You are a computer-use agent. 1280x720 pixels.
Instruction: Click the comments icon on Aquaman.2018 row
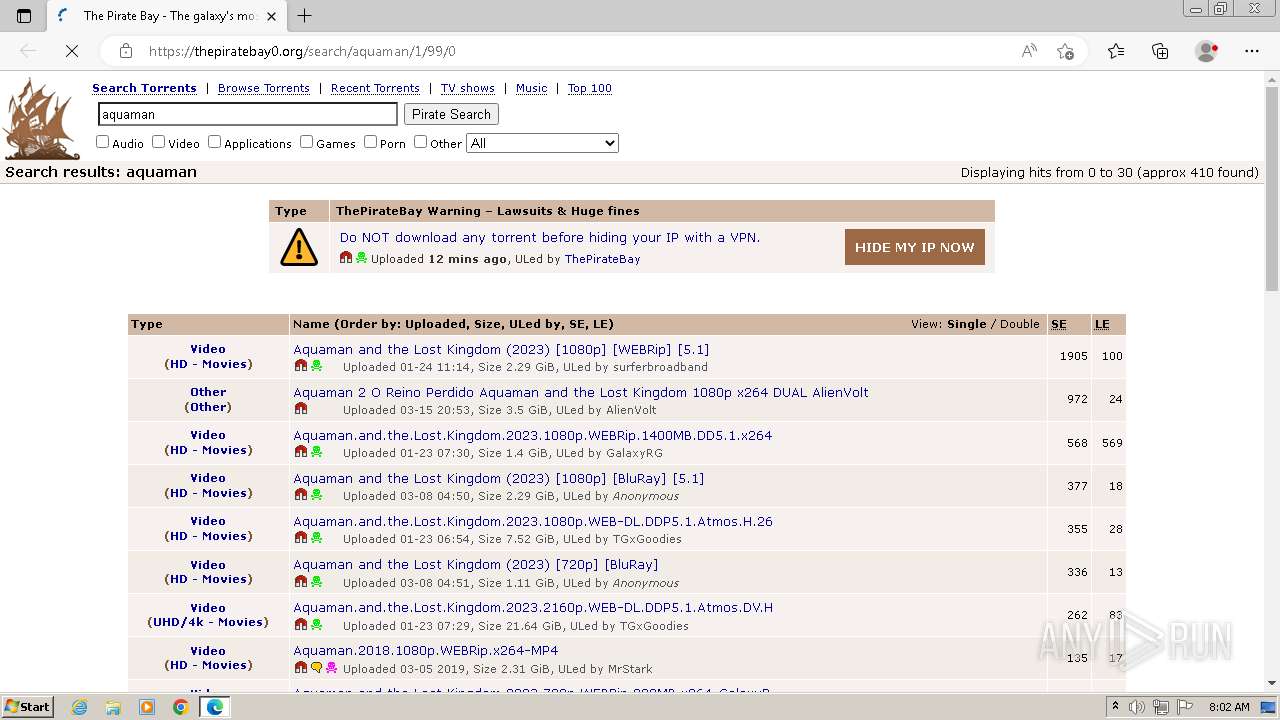pos(316,668)
